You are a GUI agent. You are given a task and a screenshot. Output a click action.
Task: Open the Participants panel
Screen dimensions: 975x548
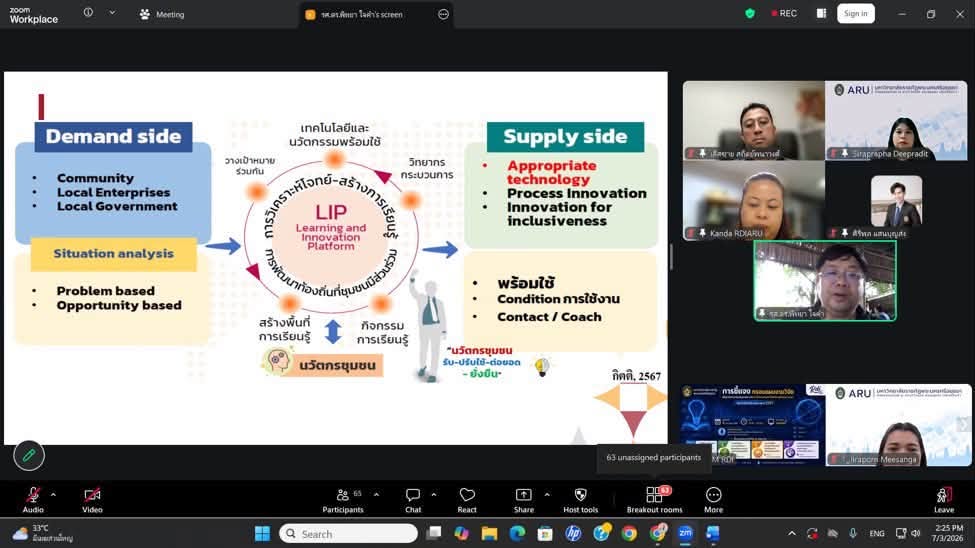click(x=343, y=499)
